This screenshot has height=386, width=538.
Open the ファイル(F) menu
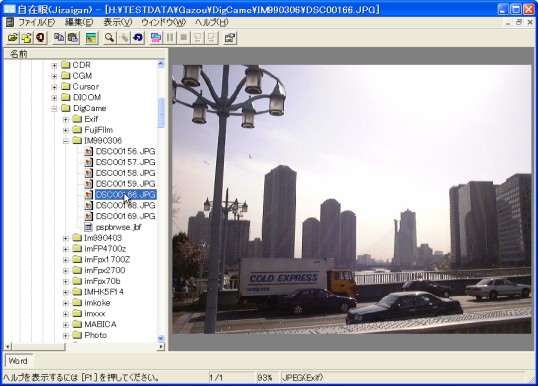click(x=36, y=23)
